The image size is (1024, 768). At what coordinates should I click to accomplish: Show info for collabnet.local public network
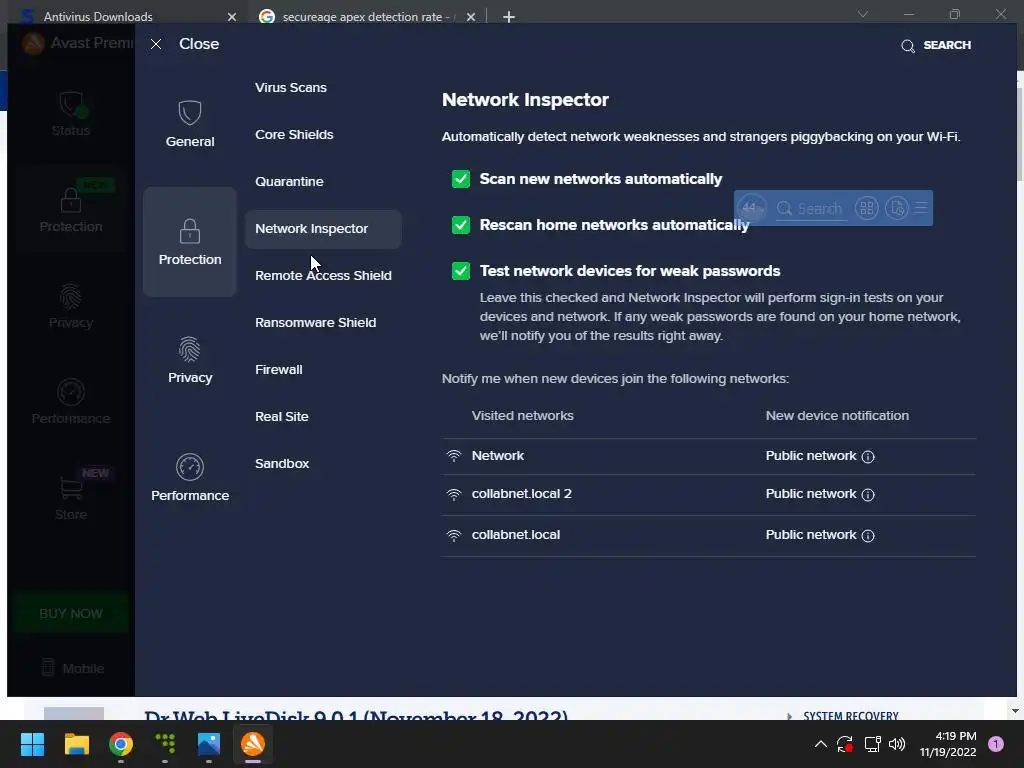868,536
